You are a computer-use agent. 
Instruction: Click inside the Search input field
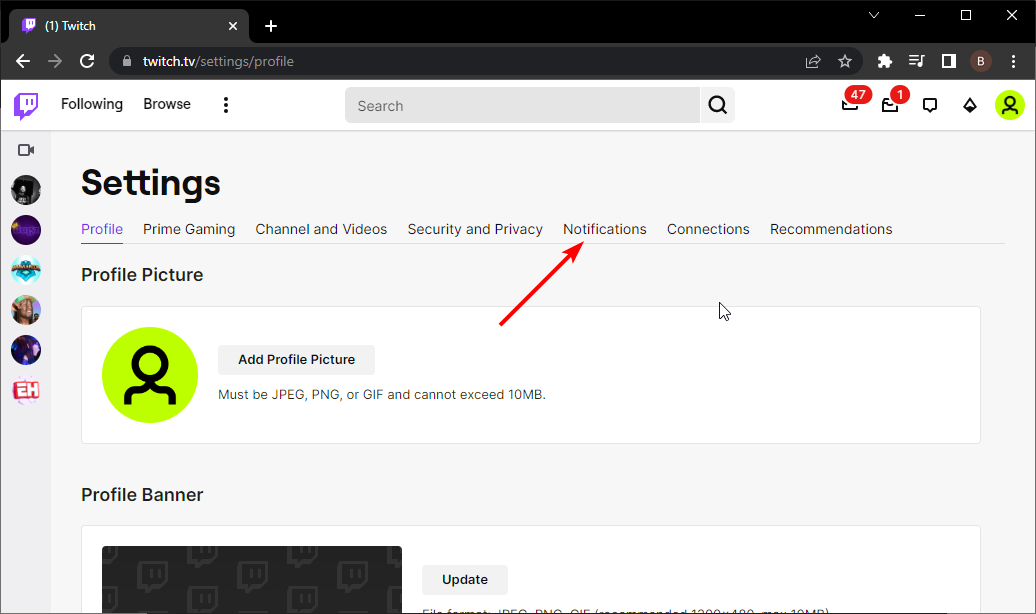click(x=520, y=105)
